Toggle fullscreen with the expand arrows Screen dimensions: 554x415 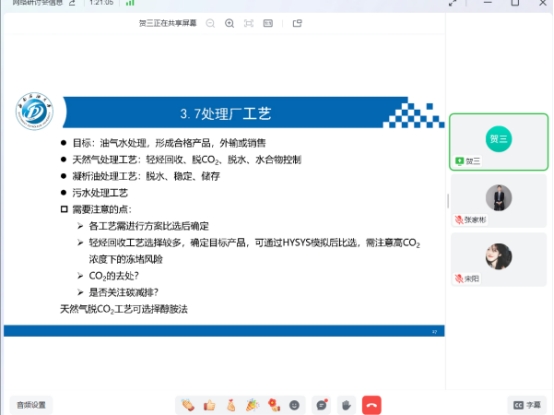pyautogui.click(x=453, y=3)
